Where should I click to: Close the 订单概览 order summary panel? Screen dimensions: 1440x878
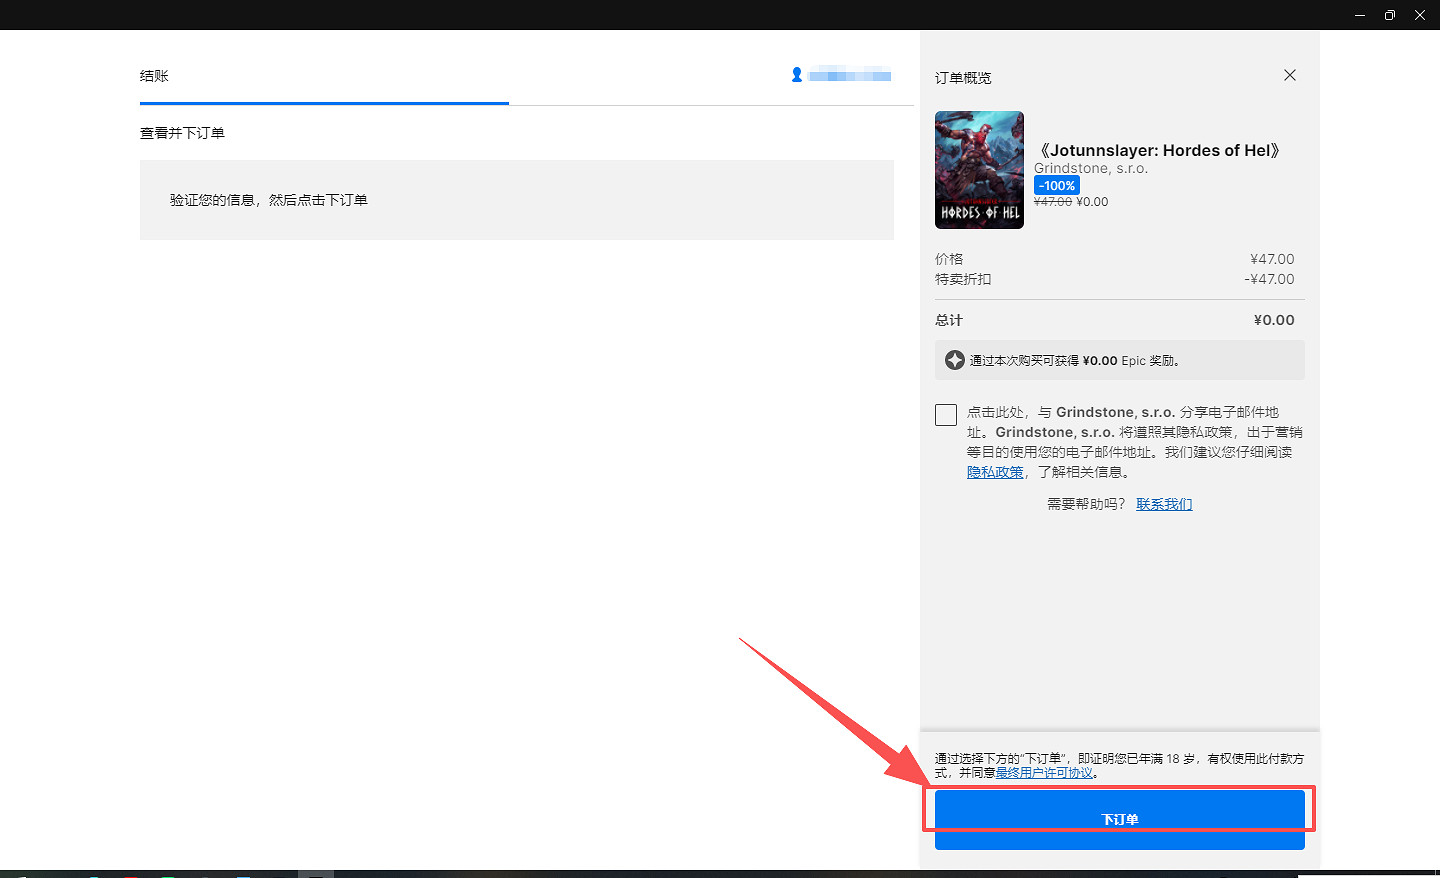tap(1289, 75)
